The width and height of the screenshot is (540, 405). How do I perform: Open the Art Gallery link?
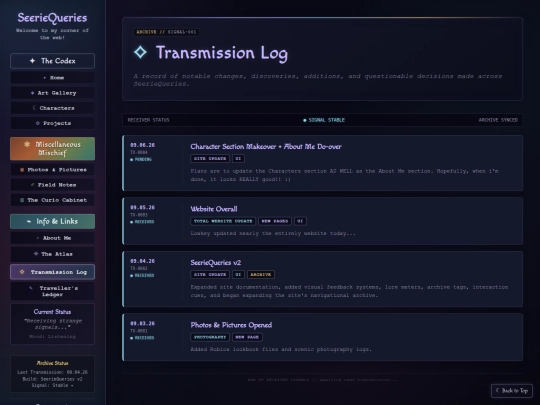(x=52, y=93)
